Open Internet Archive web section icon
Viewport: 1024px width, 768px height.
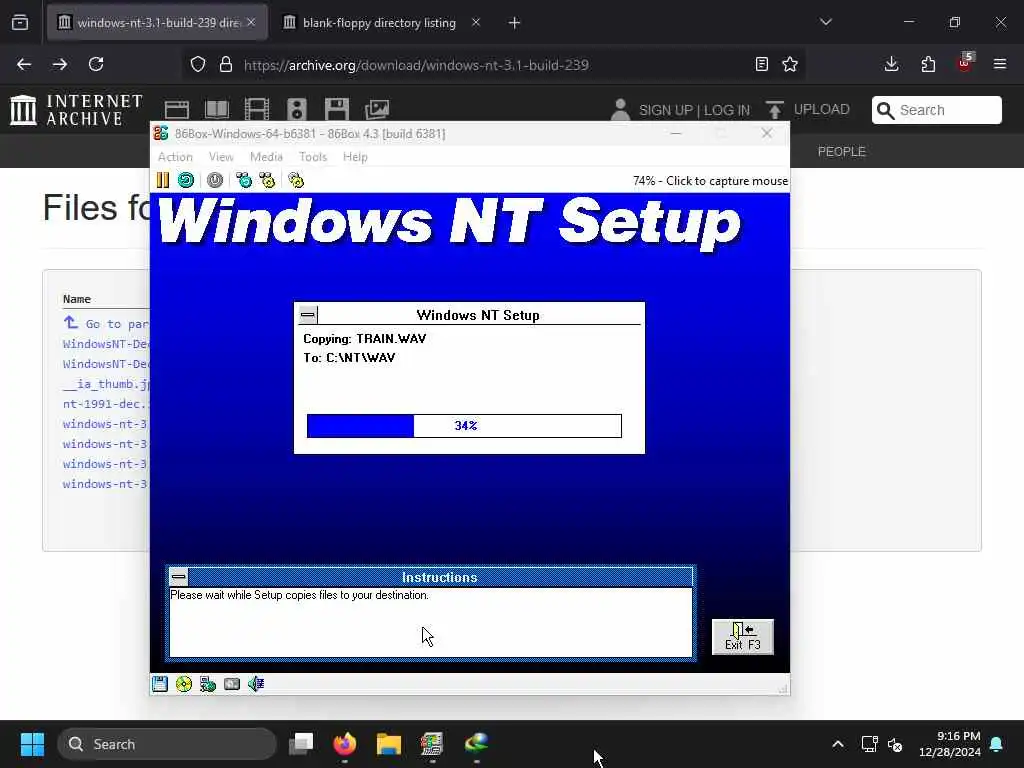[x=176, y=109]
